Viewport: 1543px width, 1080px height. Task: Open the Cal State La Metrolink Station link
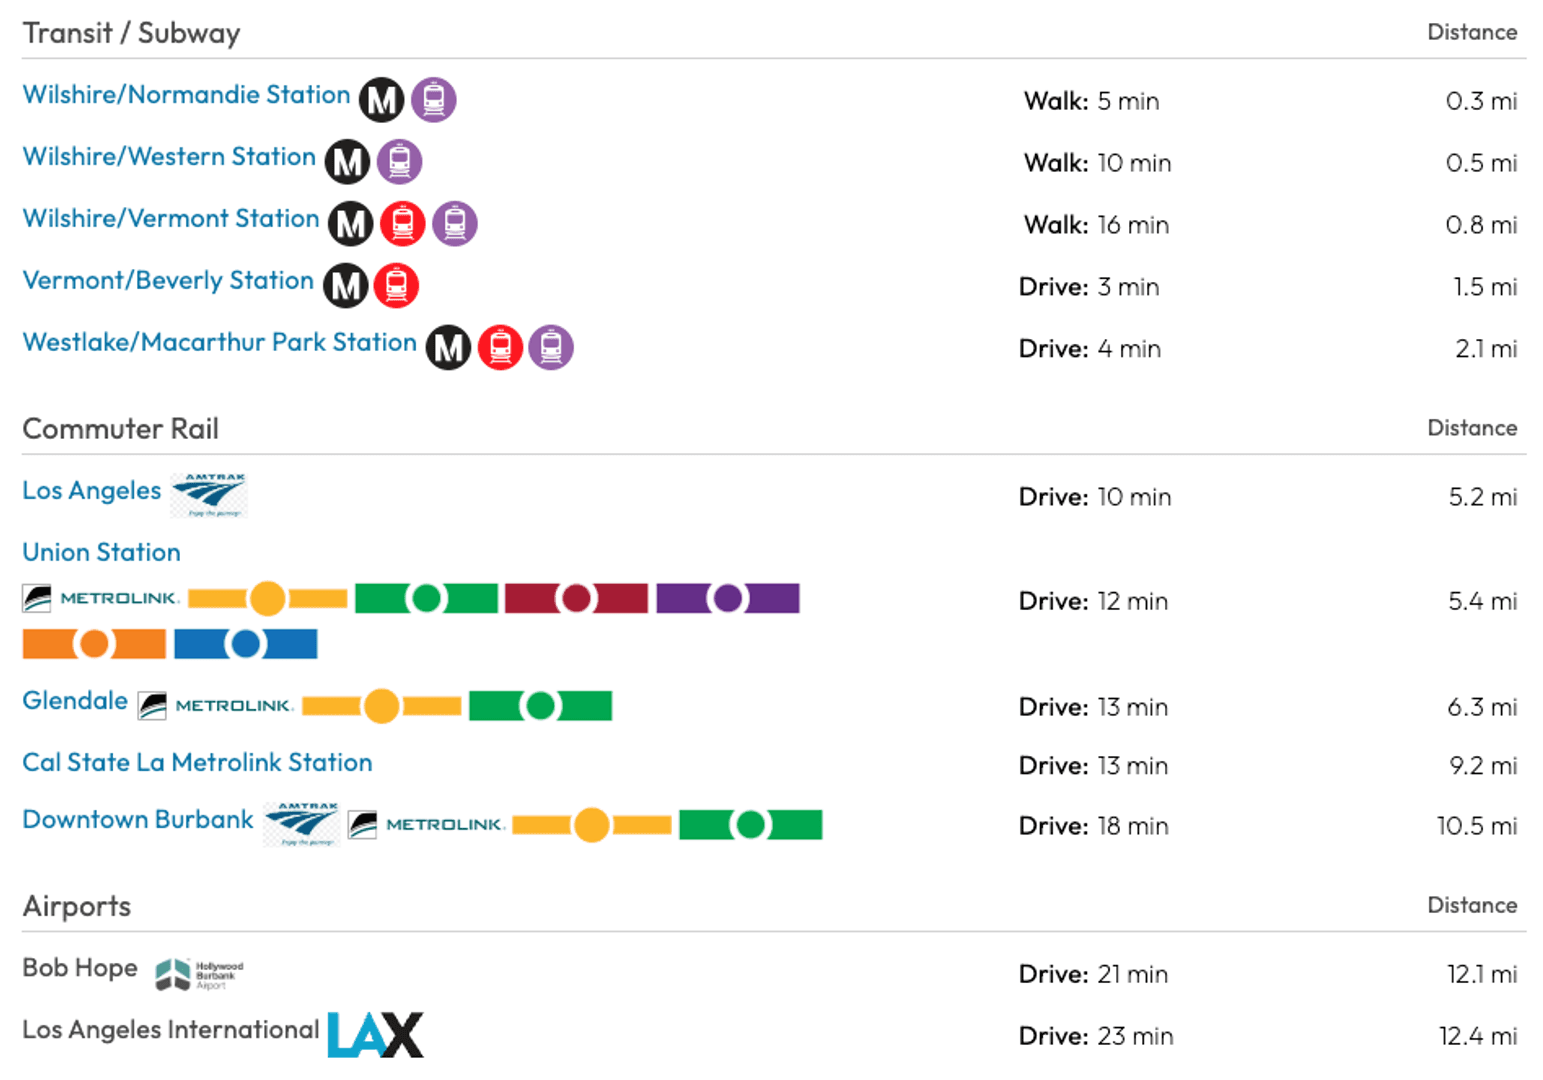197,763
